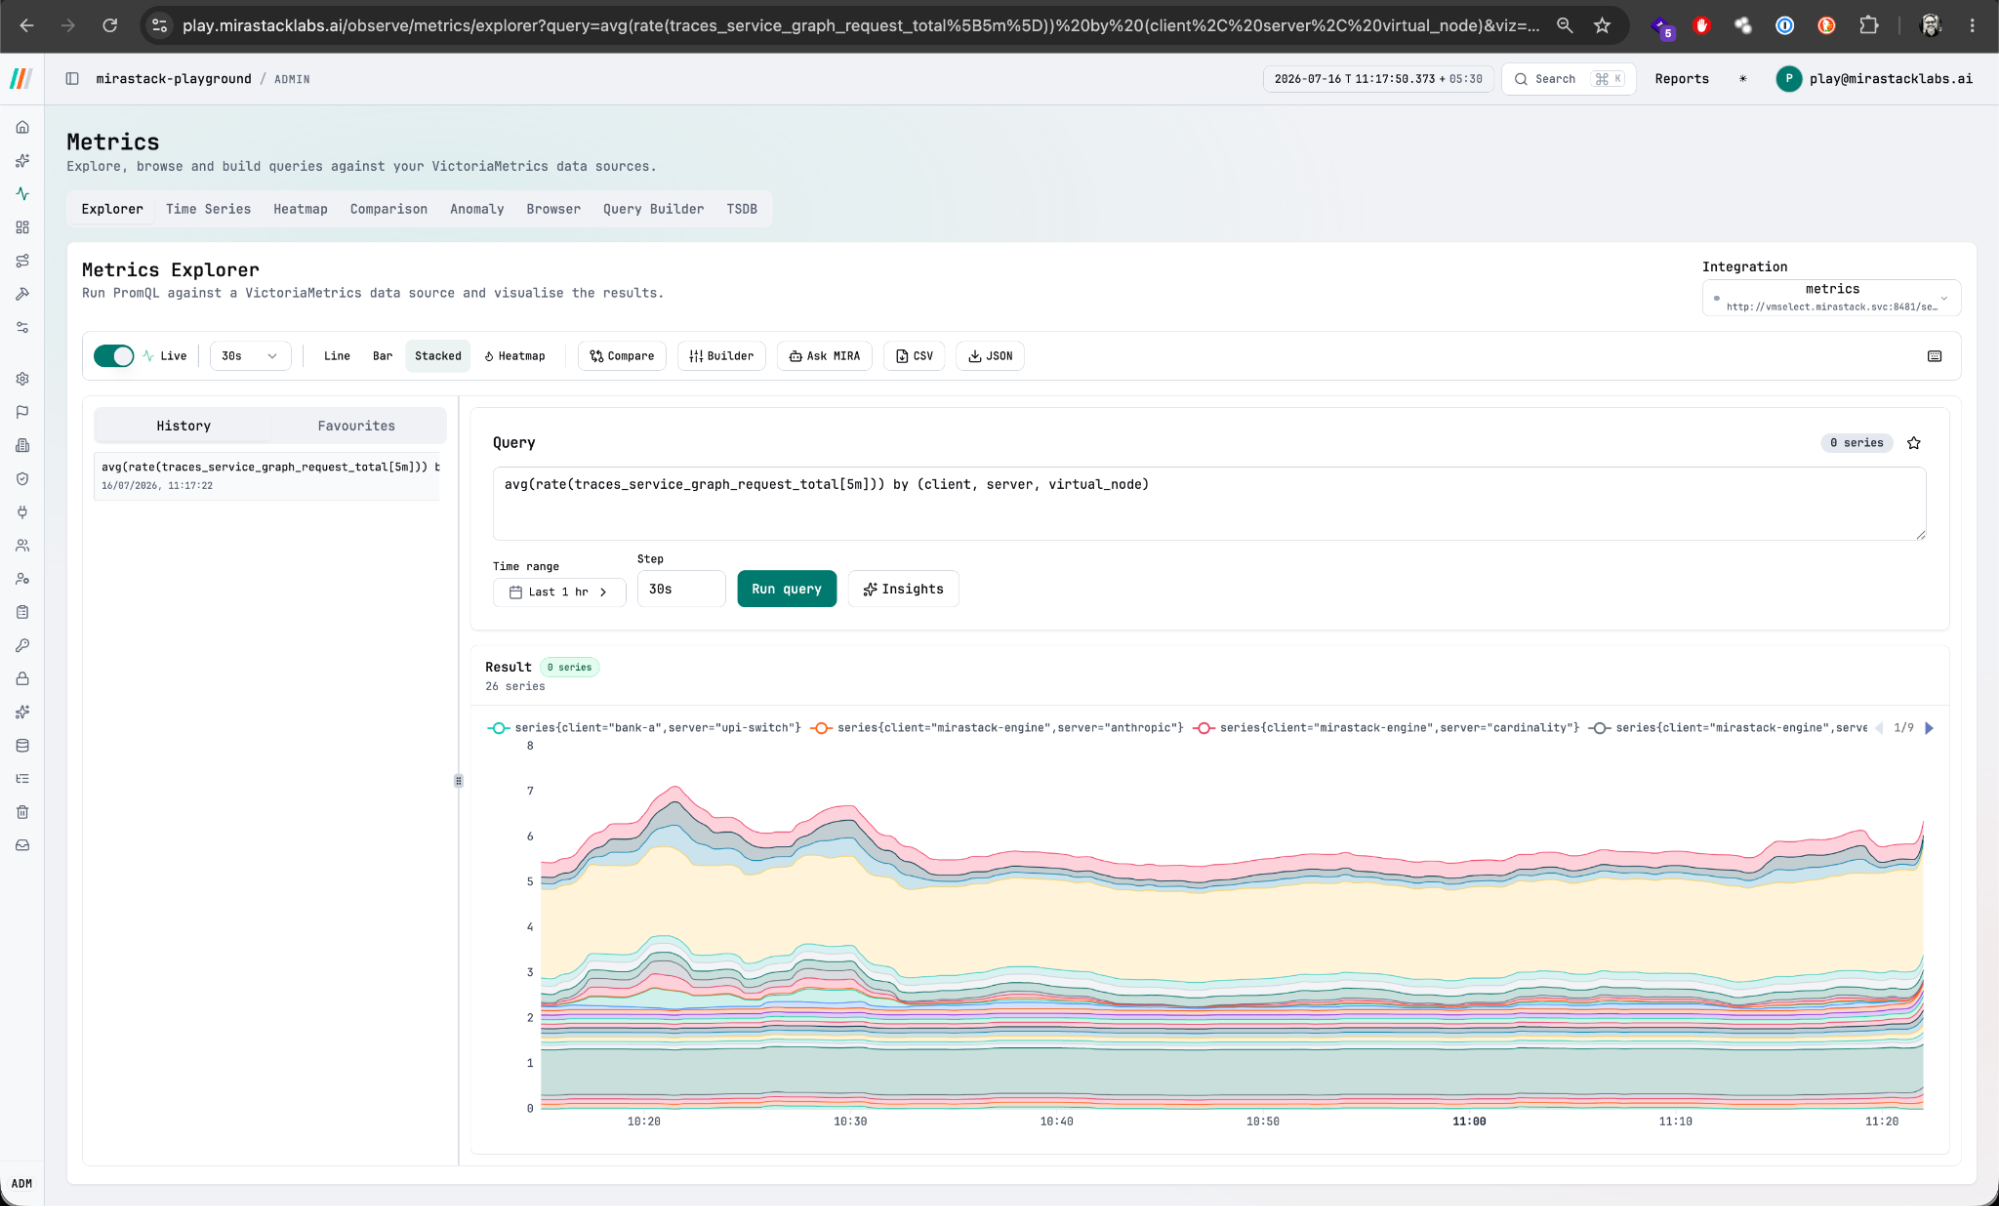This screenshot has width=1999, height=1207.
Task: Open the Home icon in the sidebar
Action: (22, 127)
